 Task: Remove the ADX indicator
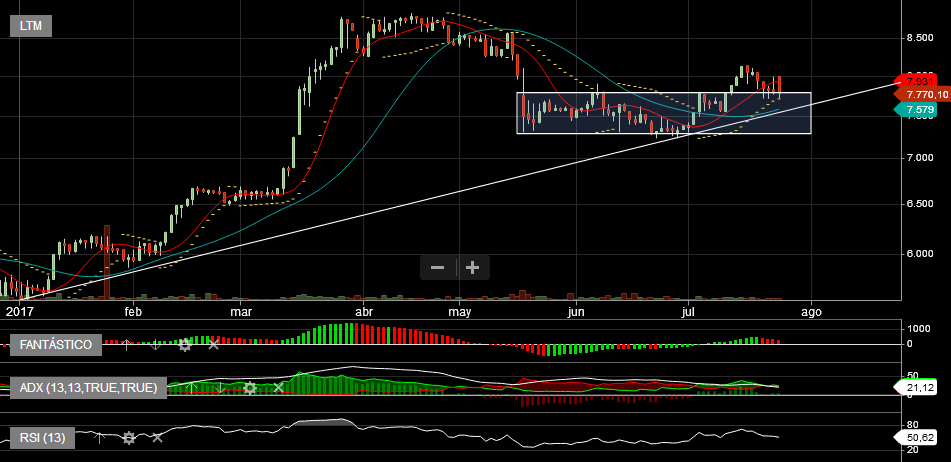[278, 387]
